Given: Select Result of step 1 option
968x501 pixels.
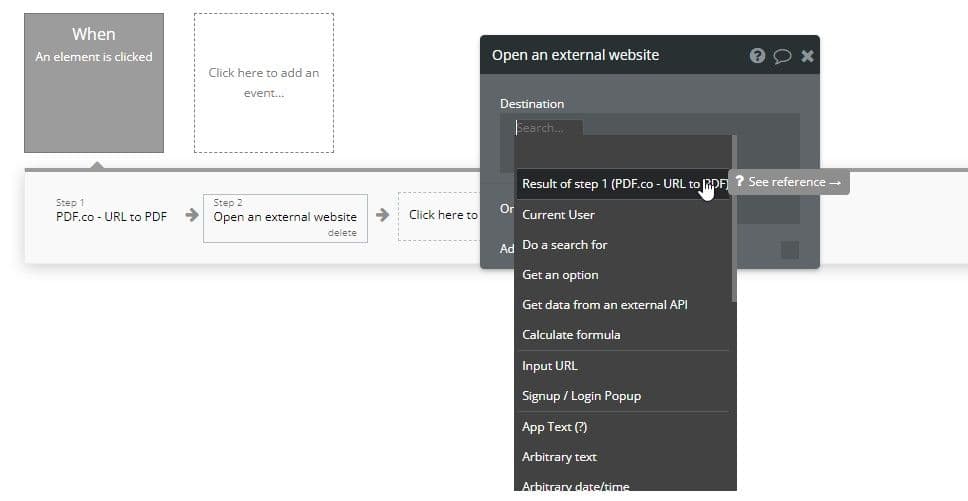Looking at the screenshot, I should pos(620,184).
